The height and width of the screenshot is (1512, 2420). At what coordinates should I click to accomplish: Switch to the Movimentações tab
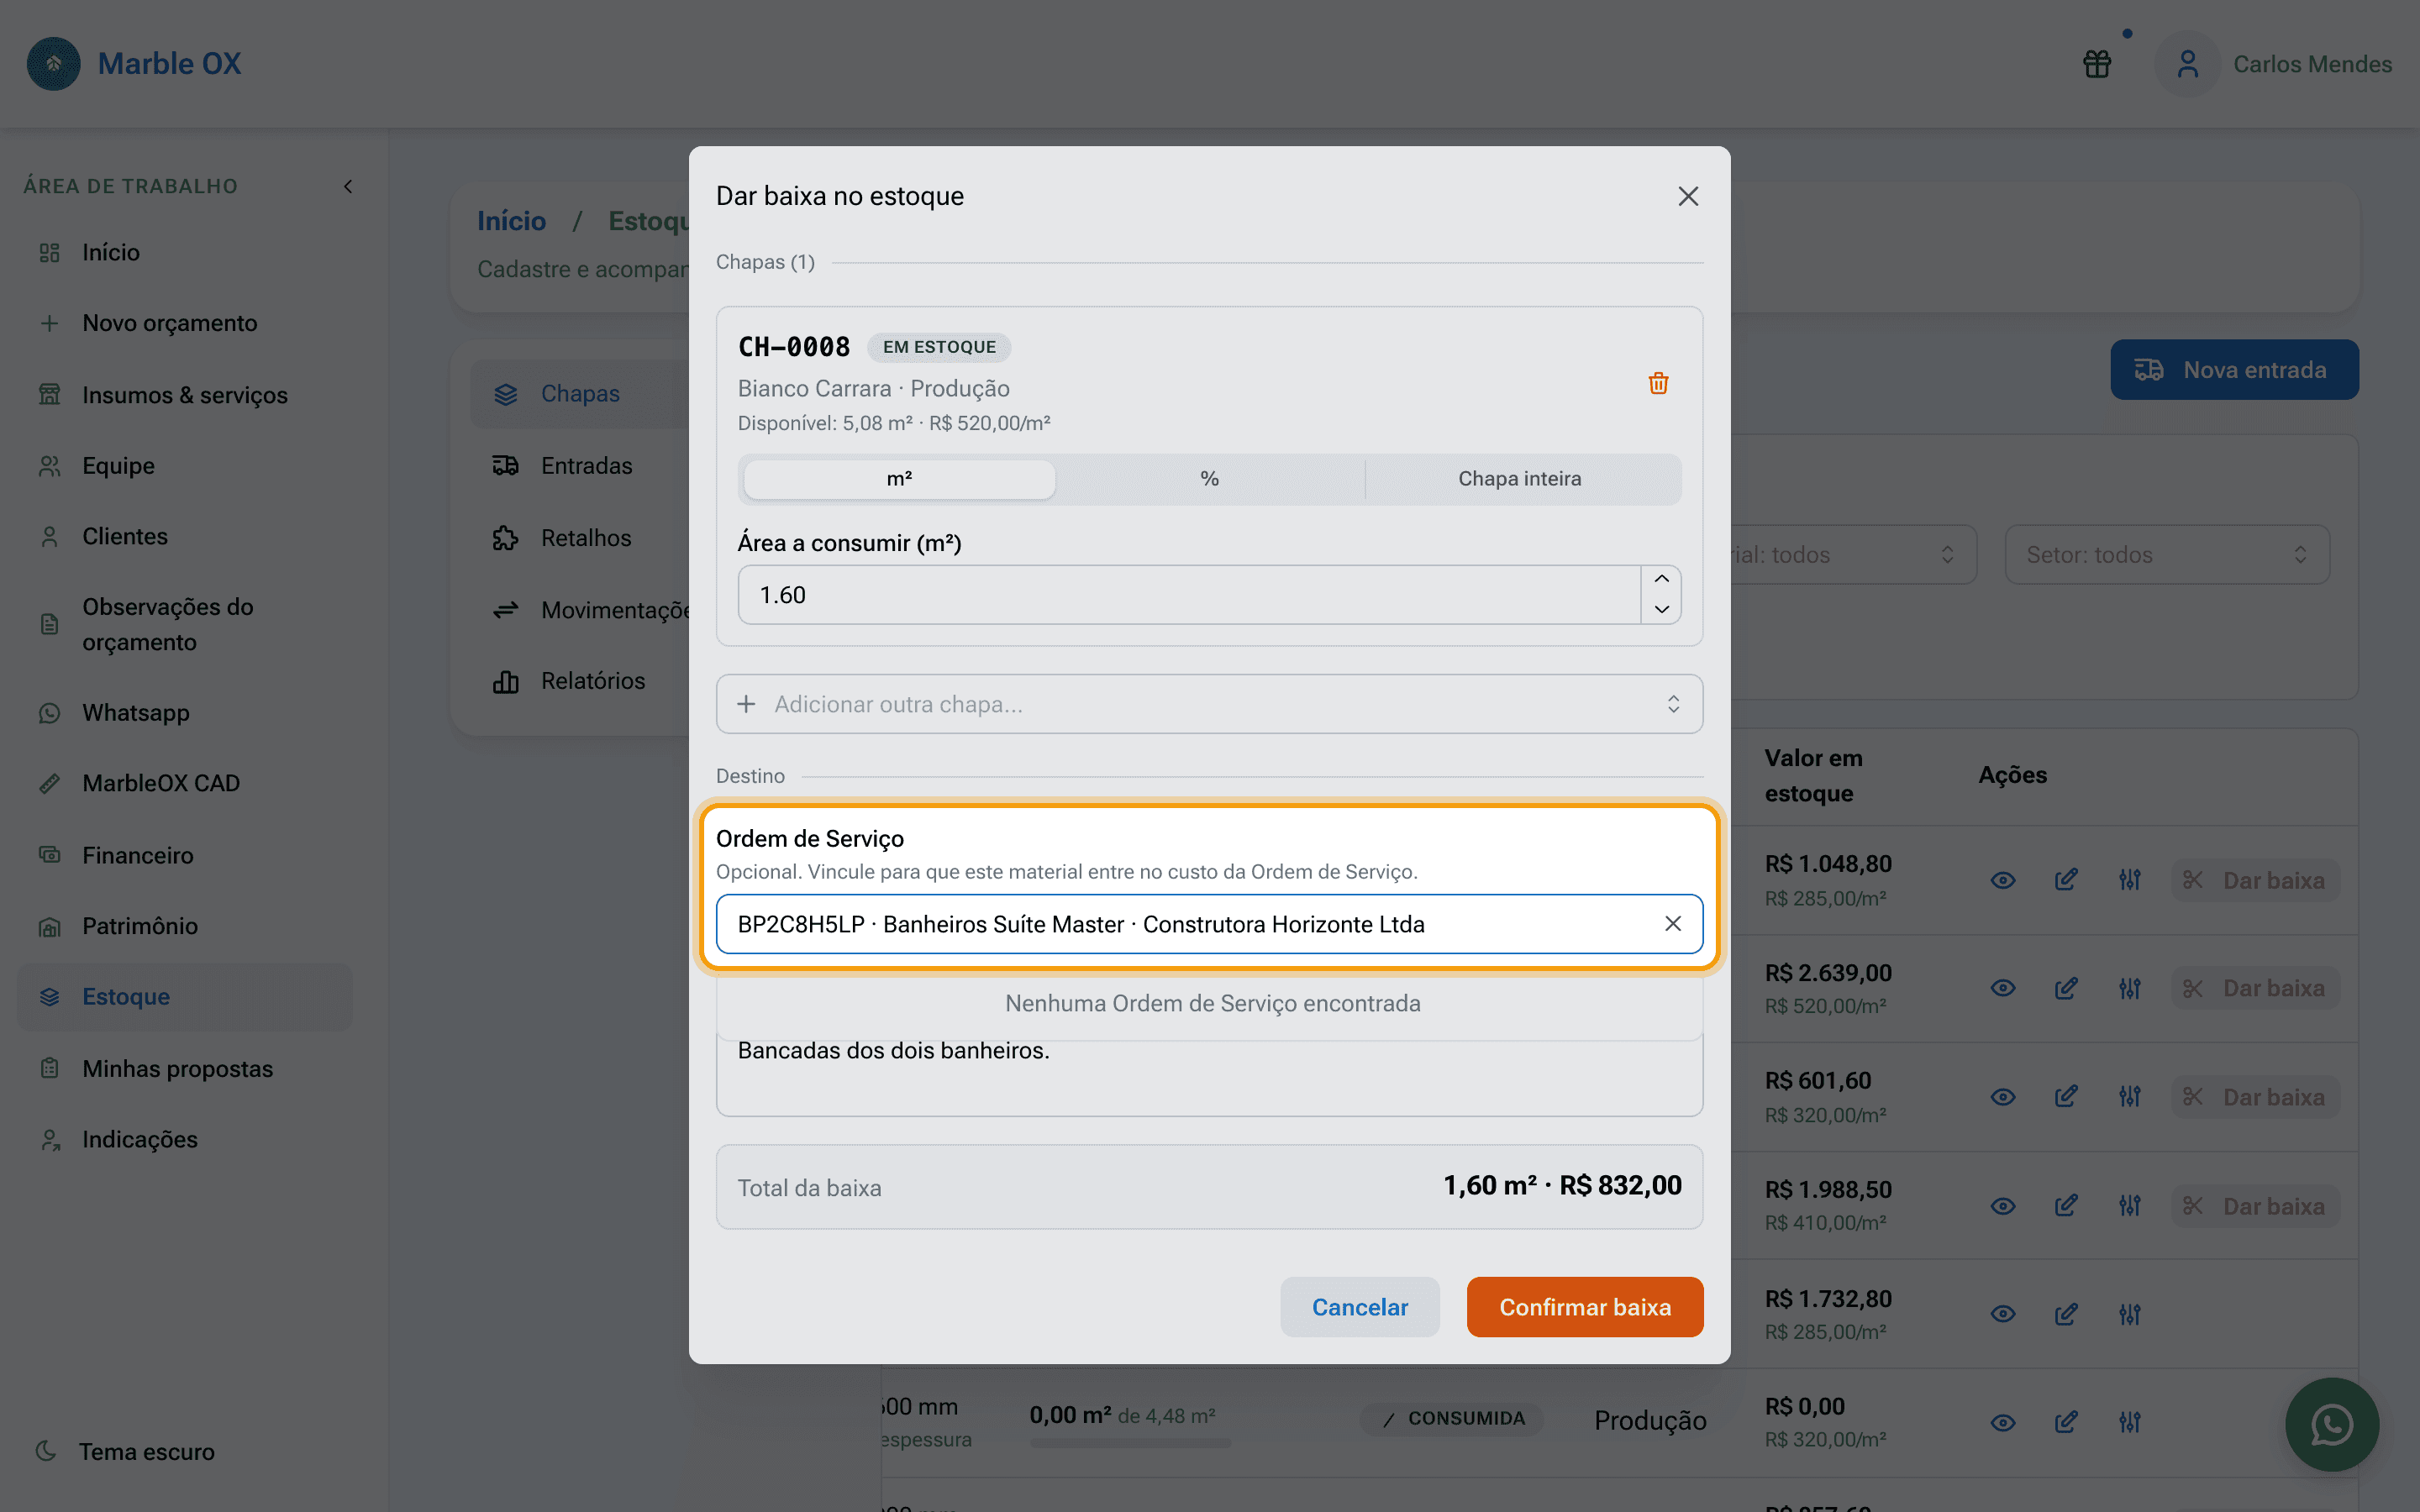click(580, 610)
